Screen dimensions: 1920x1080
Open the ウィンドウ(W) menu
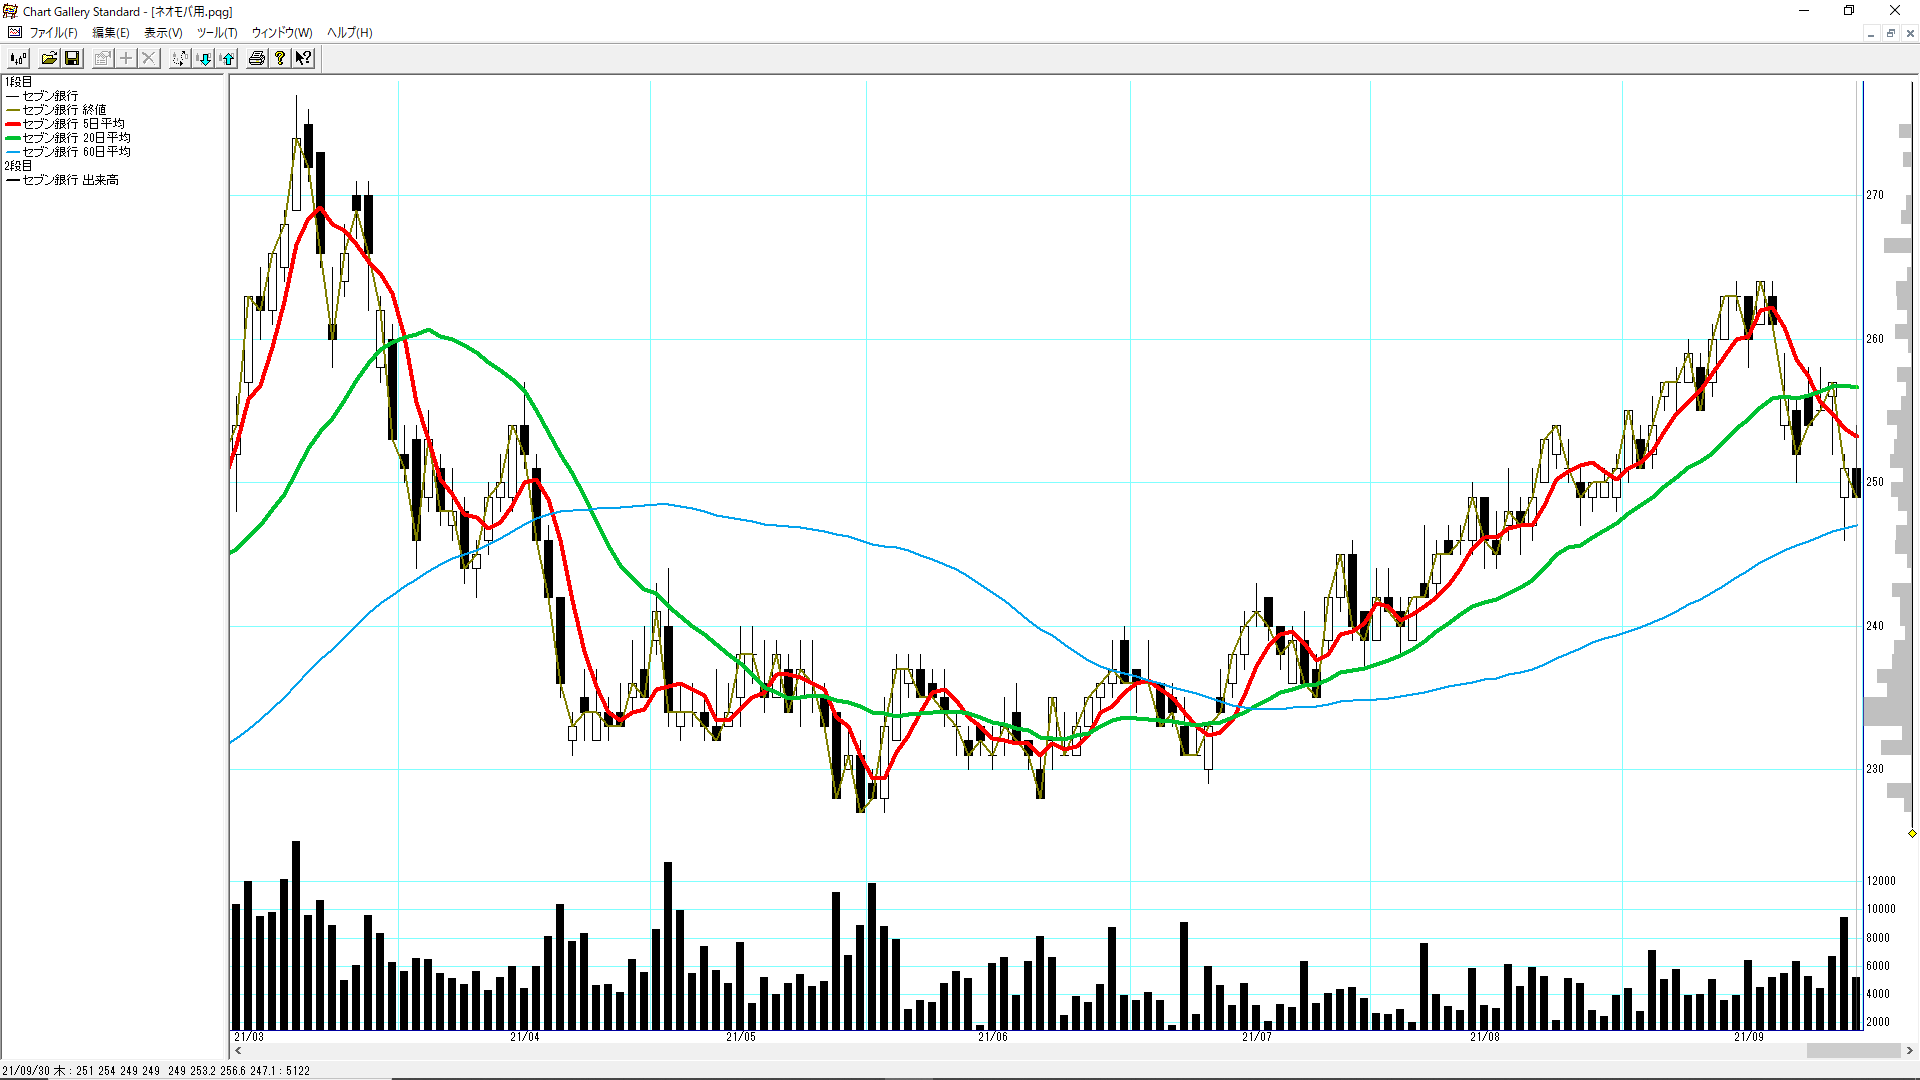tap(281, 33)
